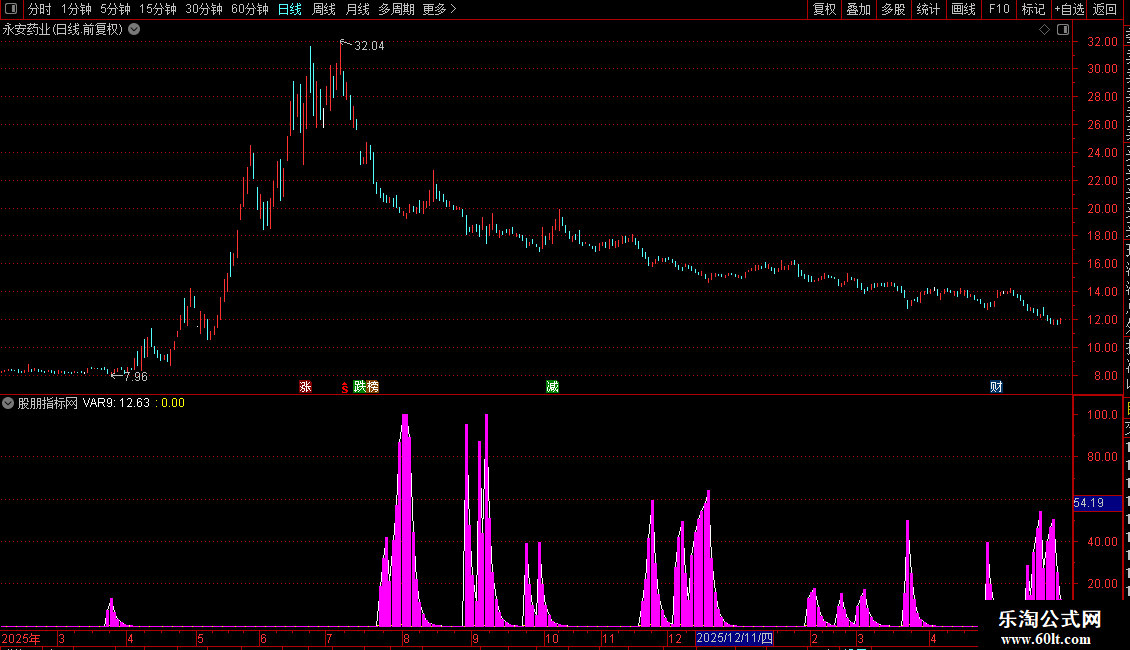1130x650 pixels.
Task: Click the 统计 statistics button
Action: [928, 9]
